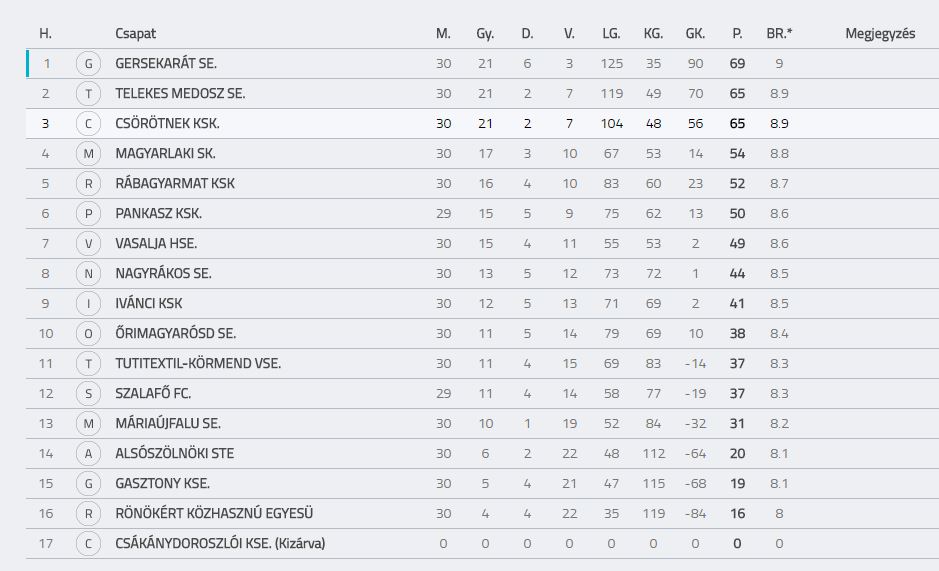Image resolution: width=939 pixels, height=571 pixels.
Task: Click the P. points column header
Action: click(x=737, y=34)
